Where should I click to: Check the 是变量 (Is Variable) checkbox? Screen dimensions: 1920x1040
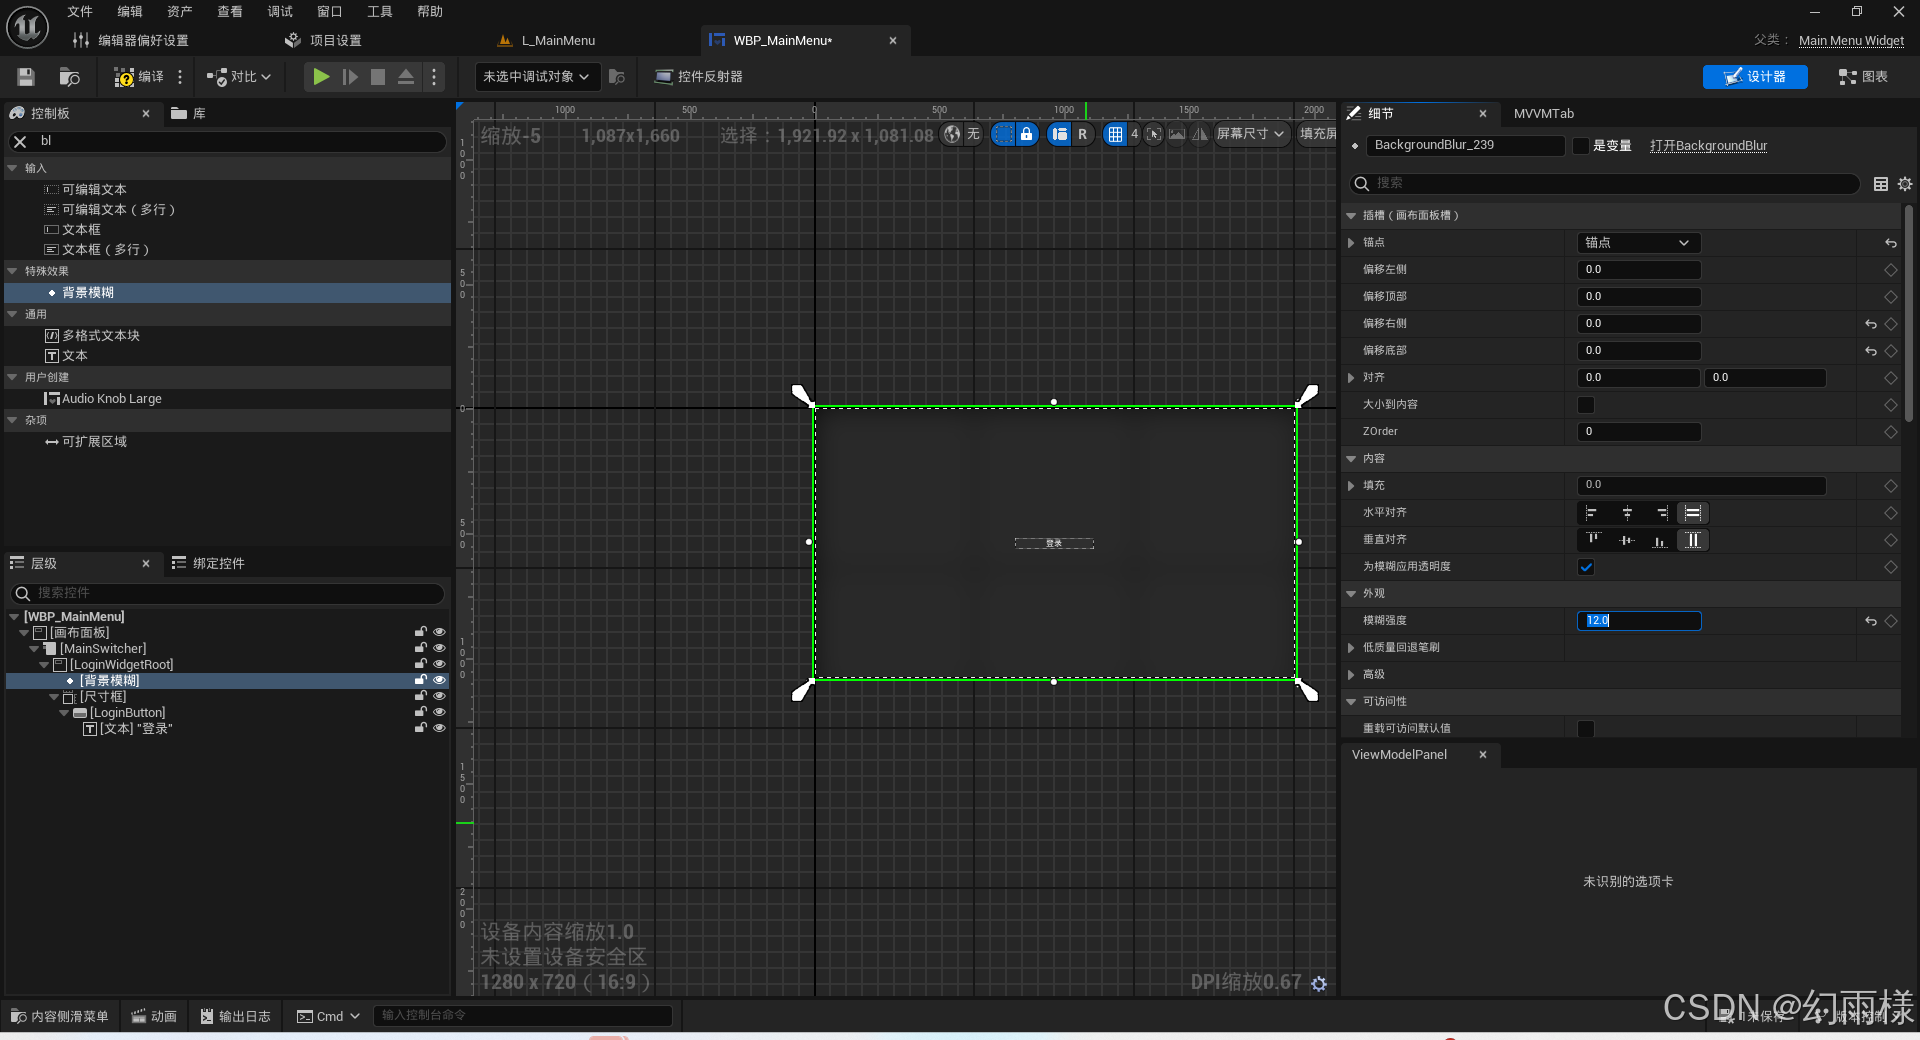click(x=1581, y=146)
